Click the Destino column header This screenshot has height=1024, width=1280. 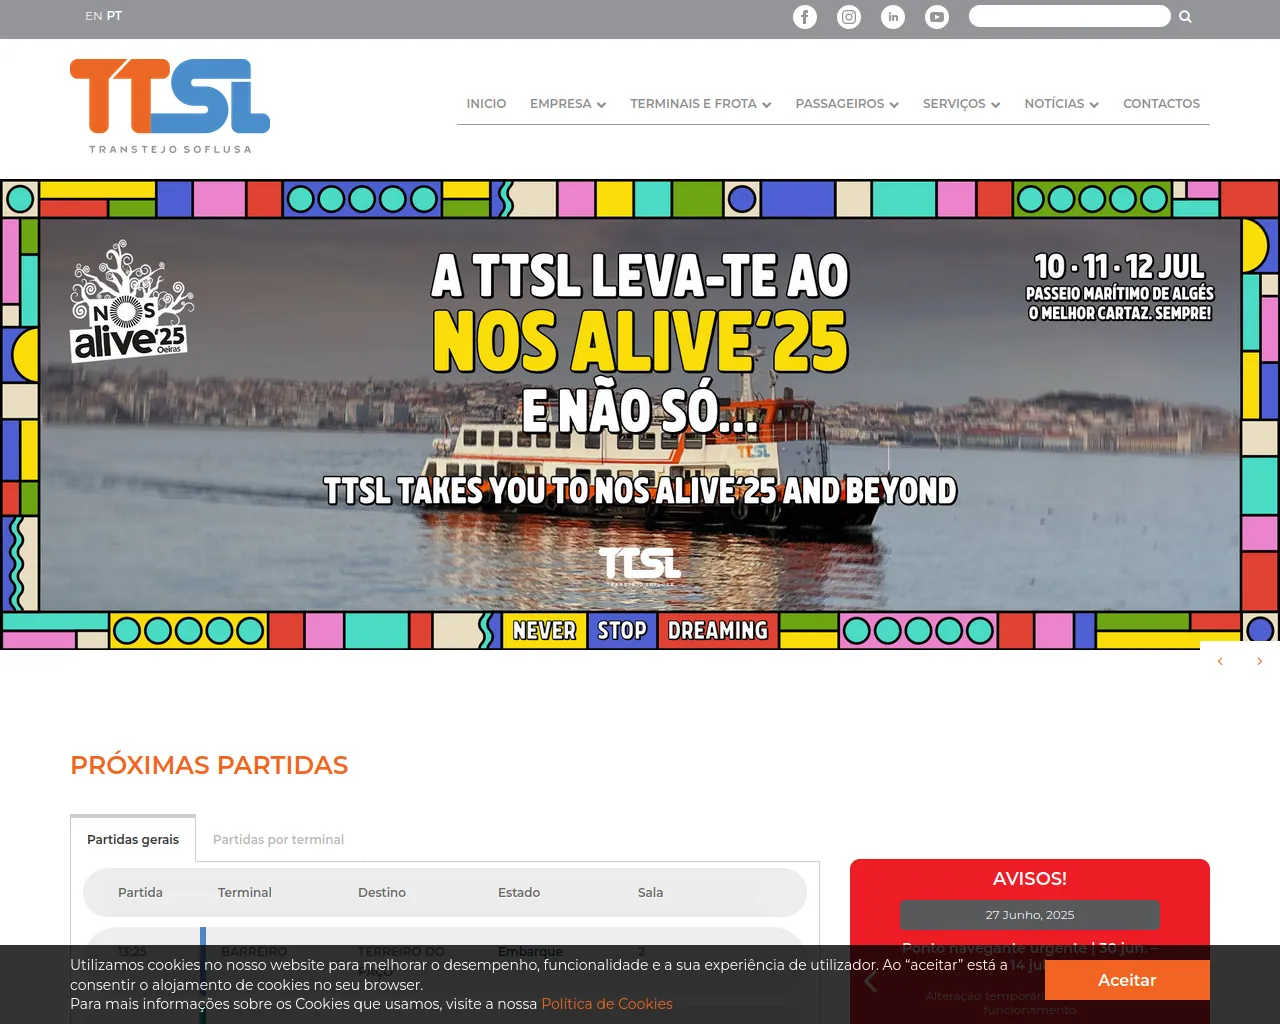click(x=382, y=893)
